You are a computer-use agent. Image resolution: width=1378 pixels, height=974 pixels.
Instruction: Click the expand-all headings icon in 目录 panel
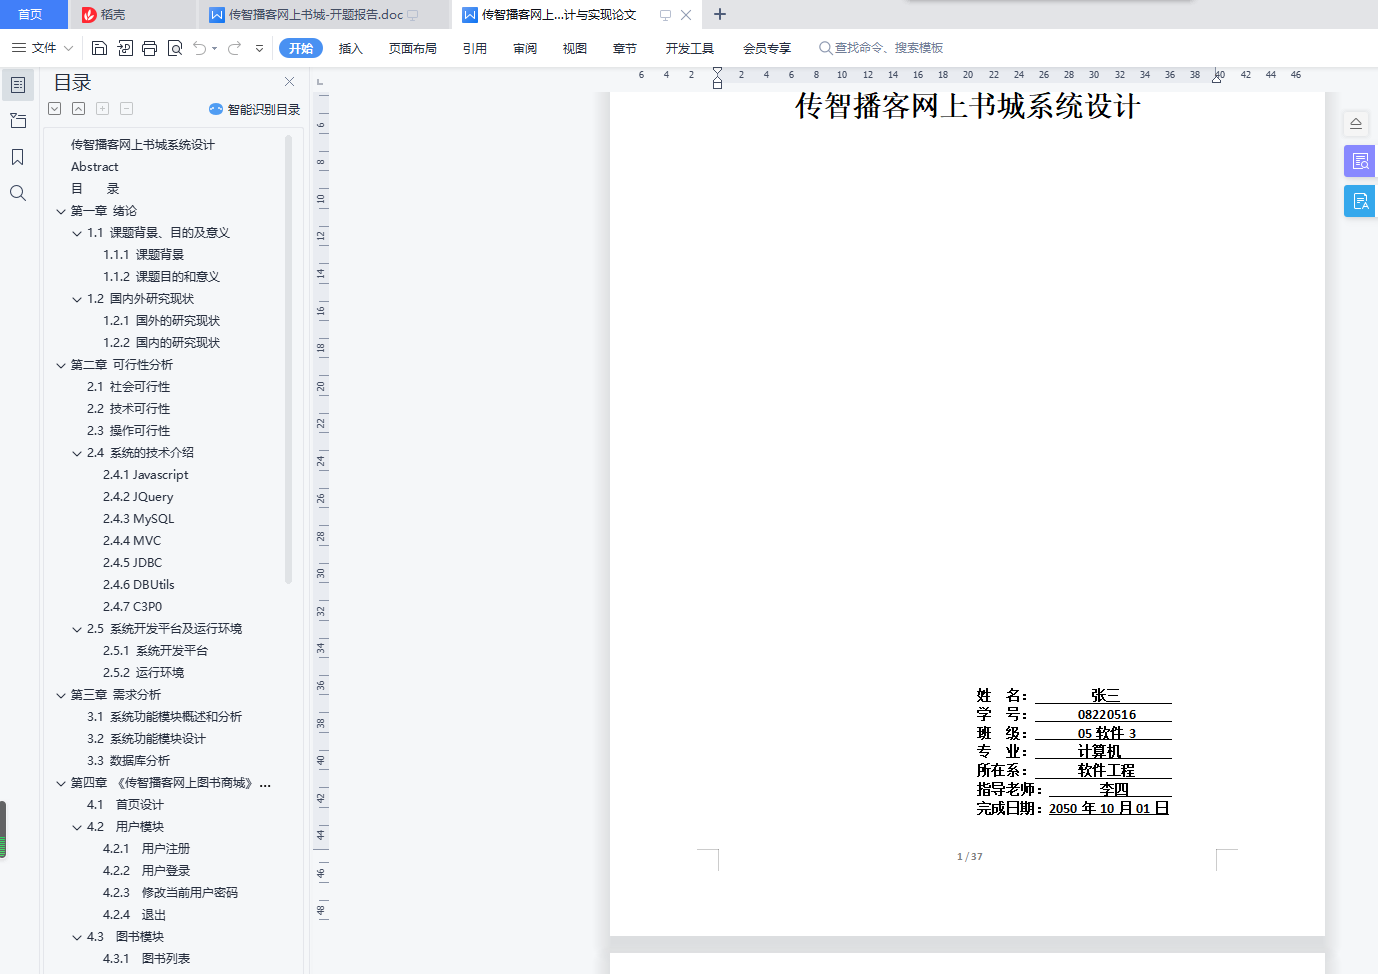(x=55, y=109)
